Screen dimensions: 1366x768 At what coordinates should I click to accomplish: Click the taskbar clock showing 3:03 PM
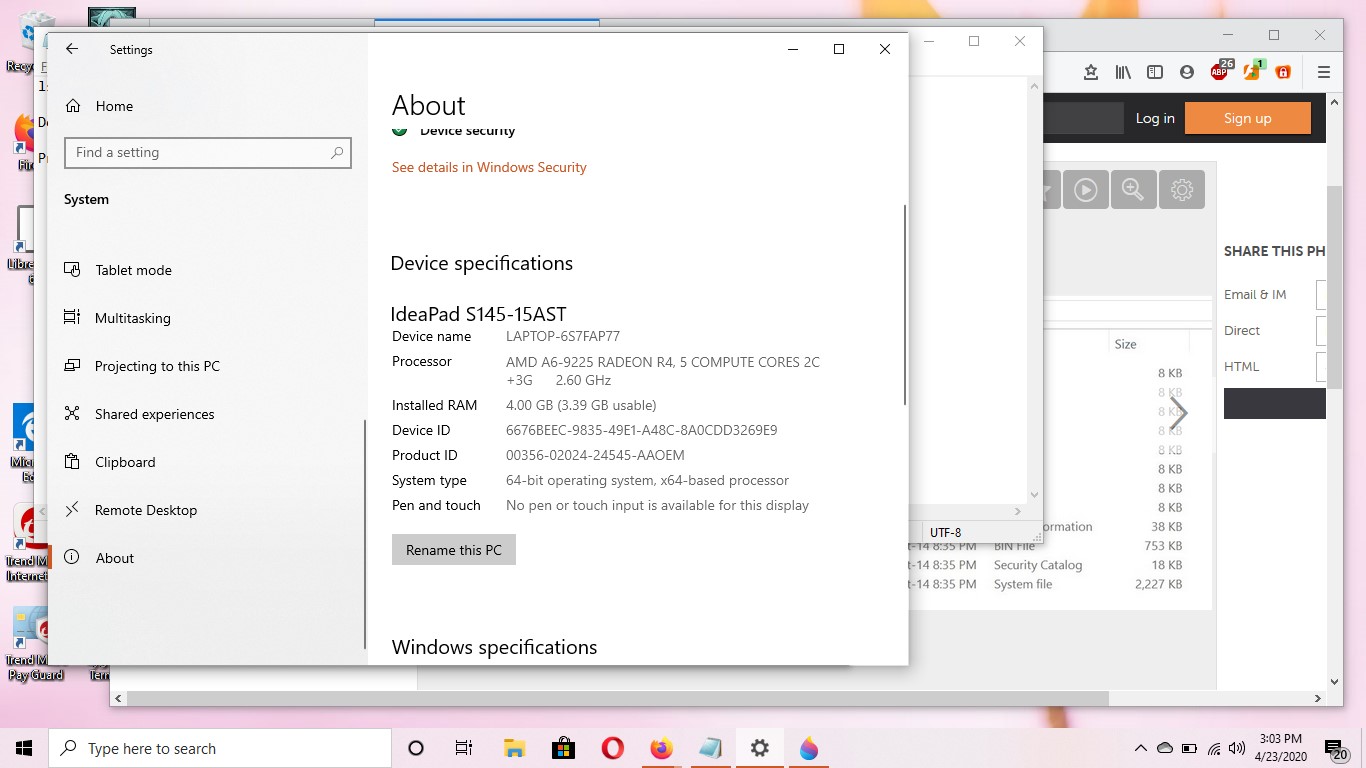[1281, 748]
